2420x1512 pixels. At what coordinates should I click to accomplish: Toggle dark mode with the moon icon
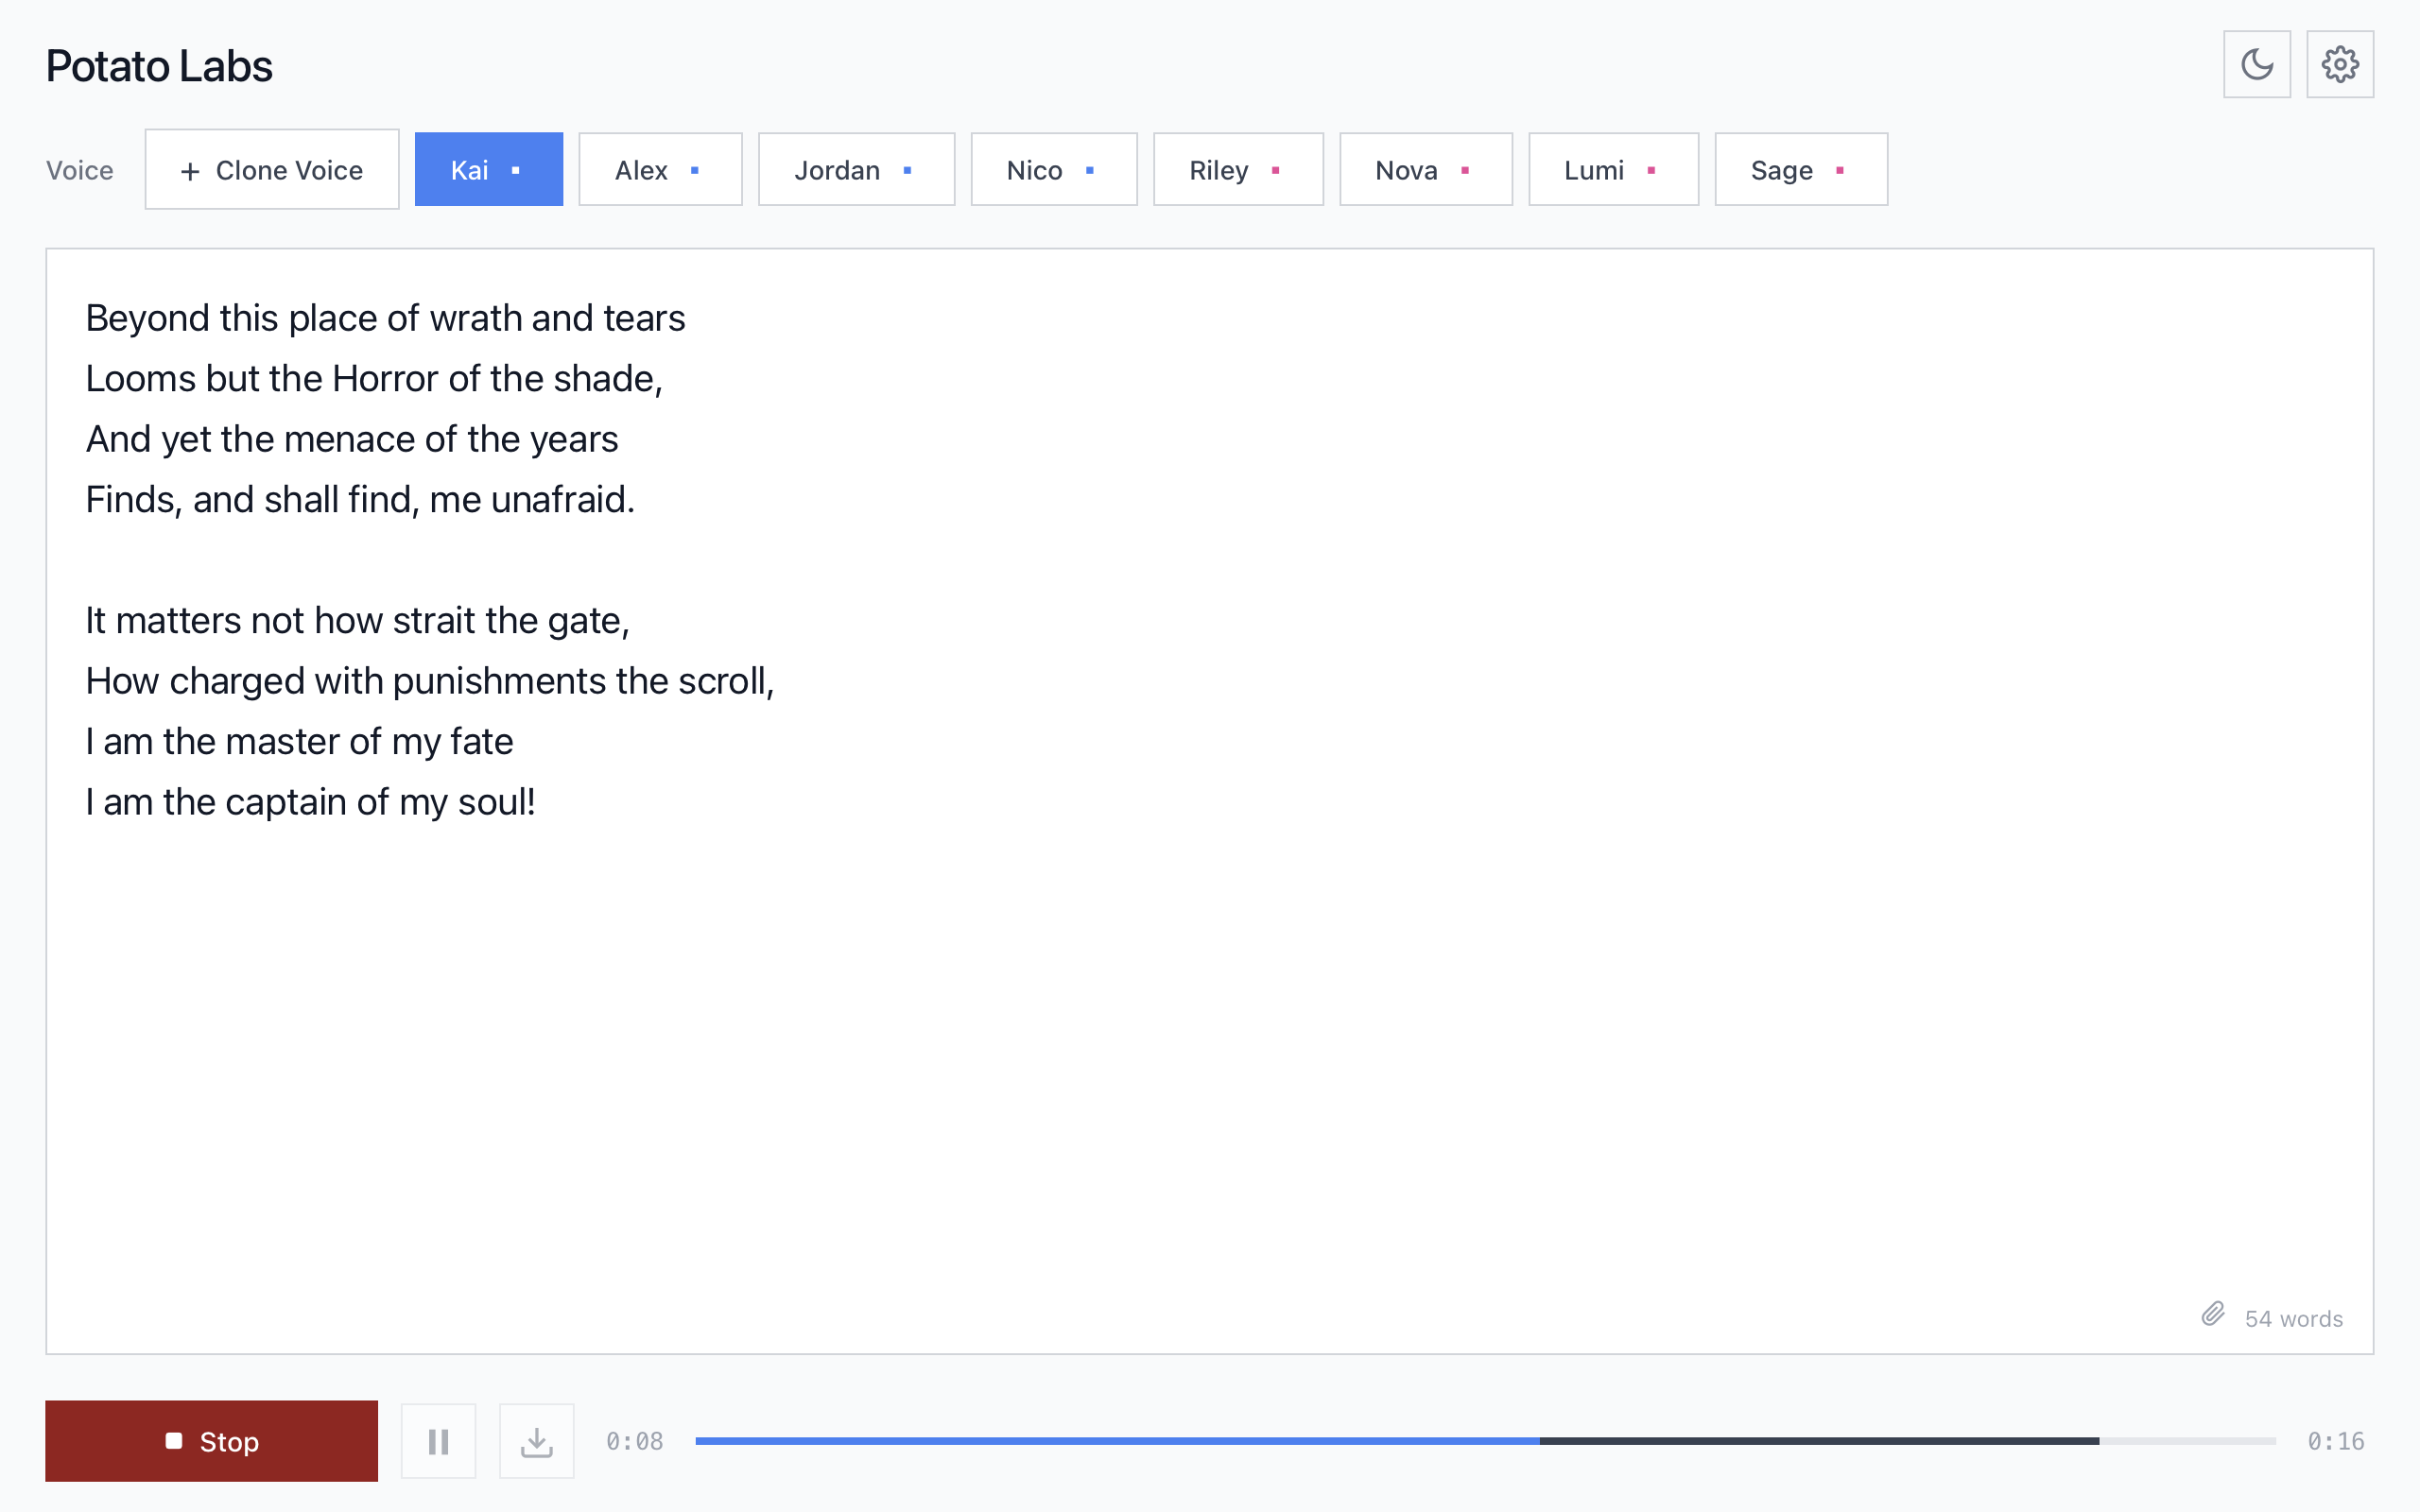point(2258,64)
